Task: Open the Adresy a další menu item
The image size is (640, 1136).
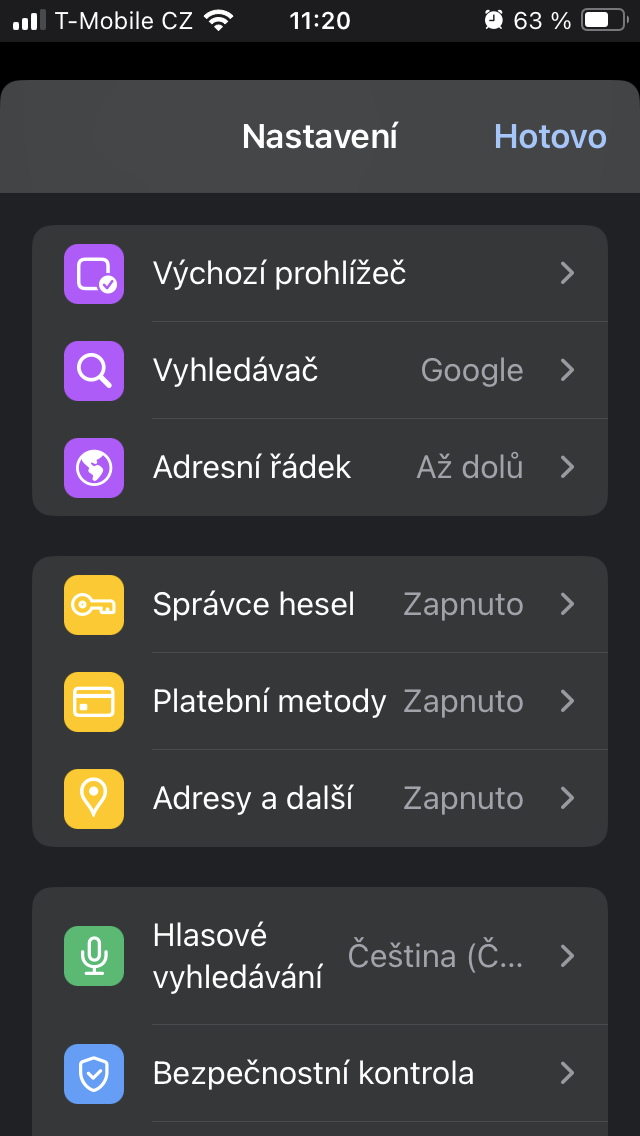Action: pyautogui.click(x=253, y=798)
